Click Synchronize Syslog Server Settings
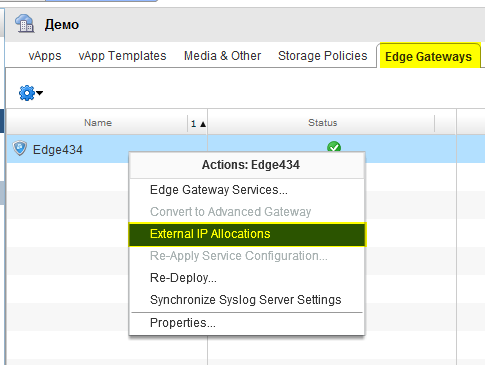Image resolution: width=485 pixels, height=365 pixels. tap(247, 300)
